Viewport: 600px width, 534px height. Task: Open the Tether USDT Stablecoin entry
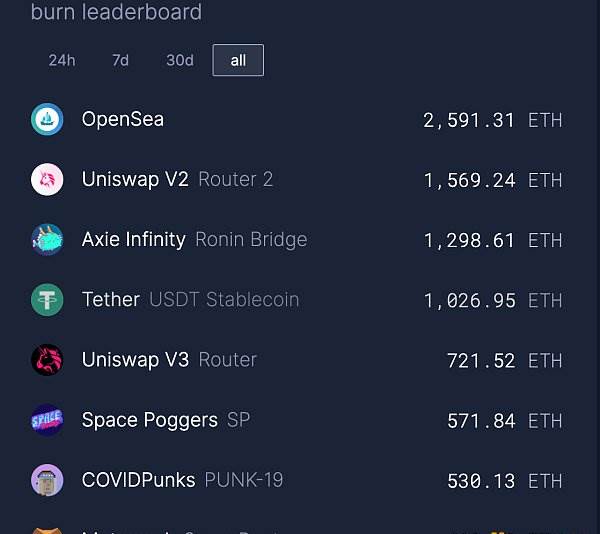click(191, 300)
